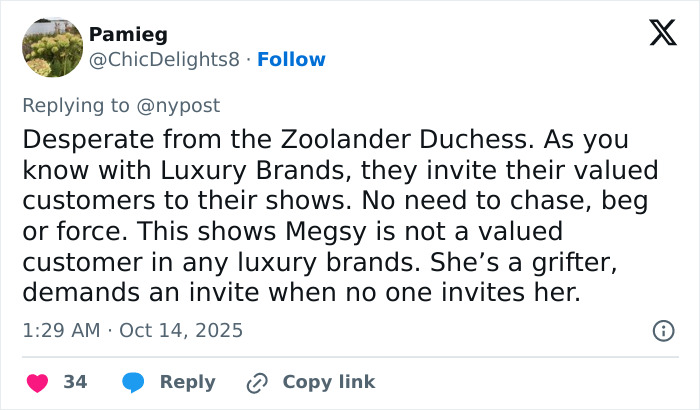Click the Copy link text
The height and width of the screenshot is (410, 700).
pyautogui.click(x=329, y=382)
